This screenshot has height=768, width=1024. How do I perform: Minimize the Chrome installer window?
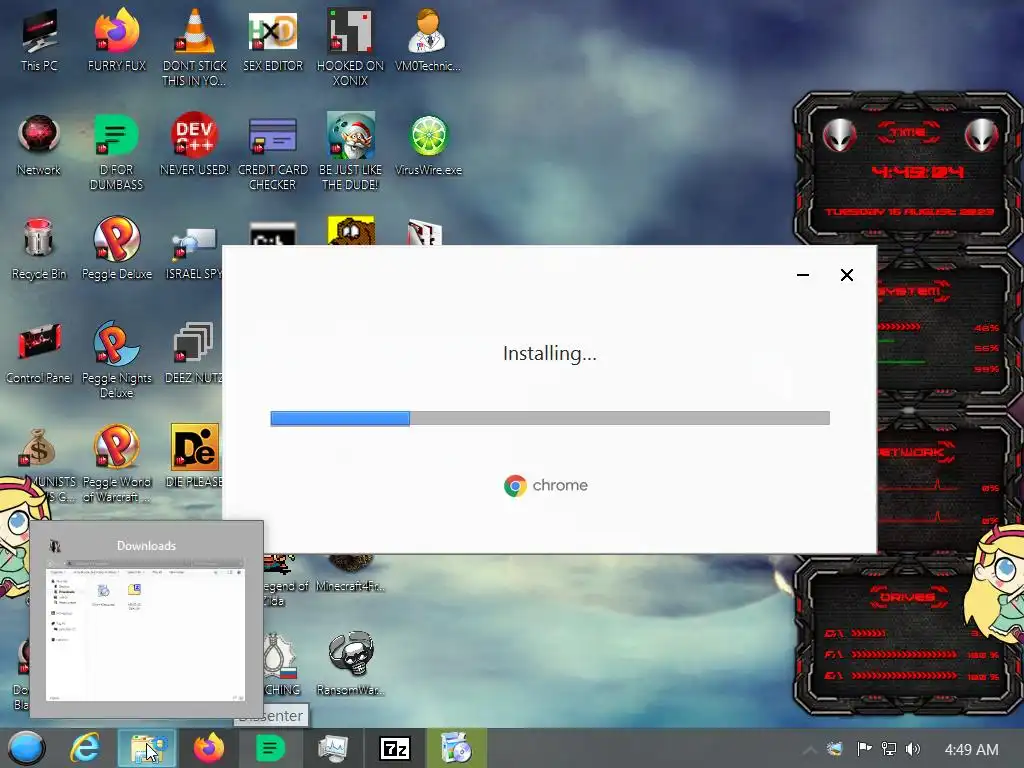(803, 275)
